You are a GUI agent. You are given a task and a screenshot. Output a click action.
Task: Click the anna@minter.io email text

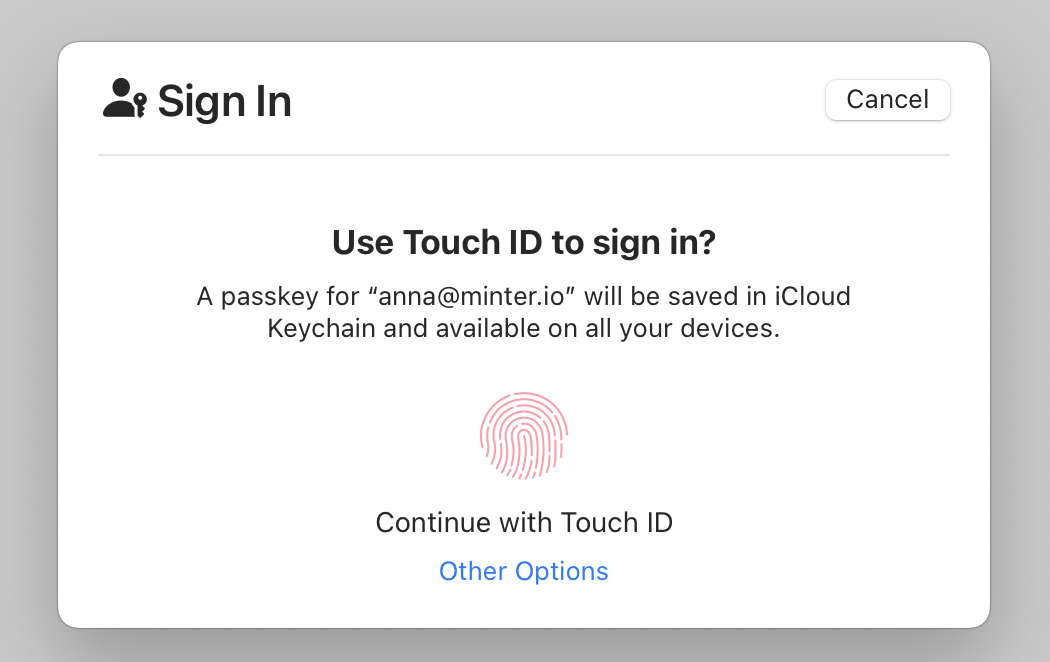point(480,297)
